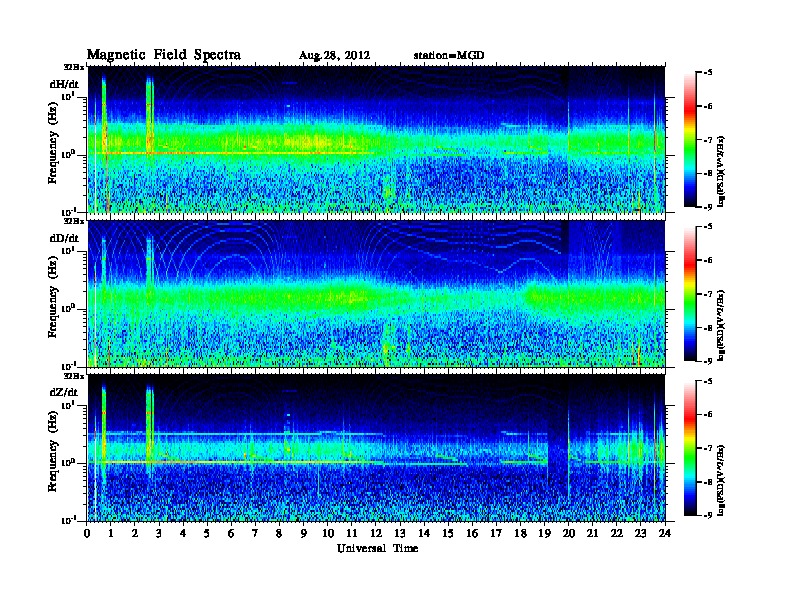The height and width of the screenshot is (612, 792).
Task: Click the dD/dt spectrogram plot
Action: click(x=376, y=294)
